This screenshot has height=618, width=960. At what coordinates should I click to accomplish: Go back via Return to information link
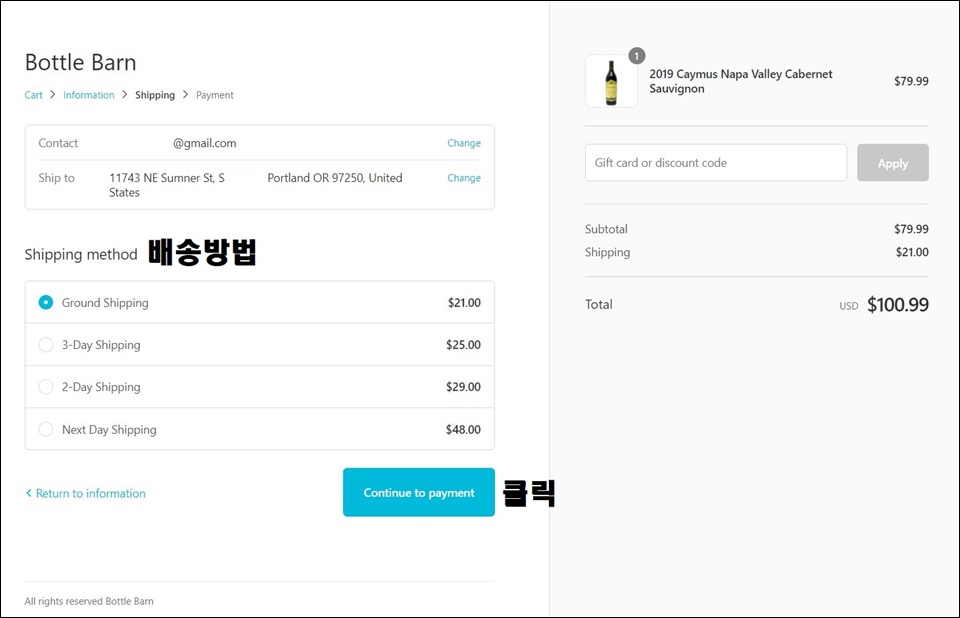(x=90, y=494)
